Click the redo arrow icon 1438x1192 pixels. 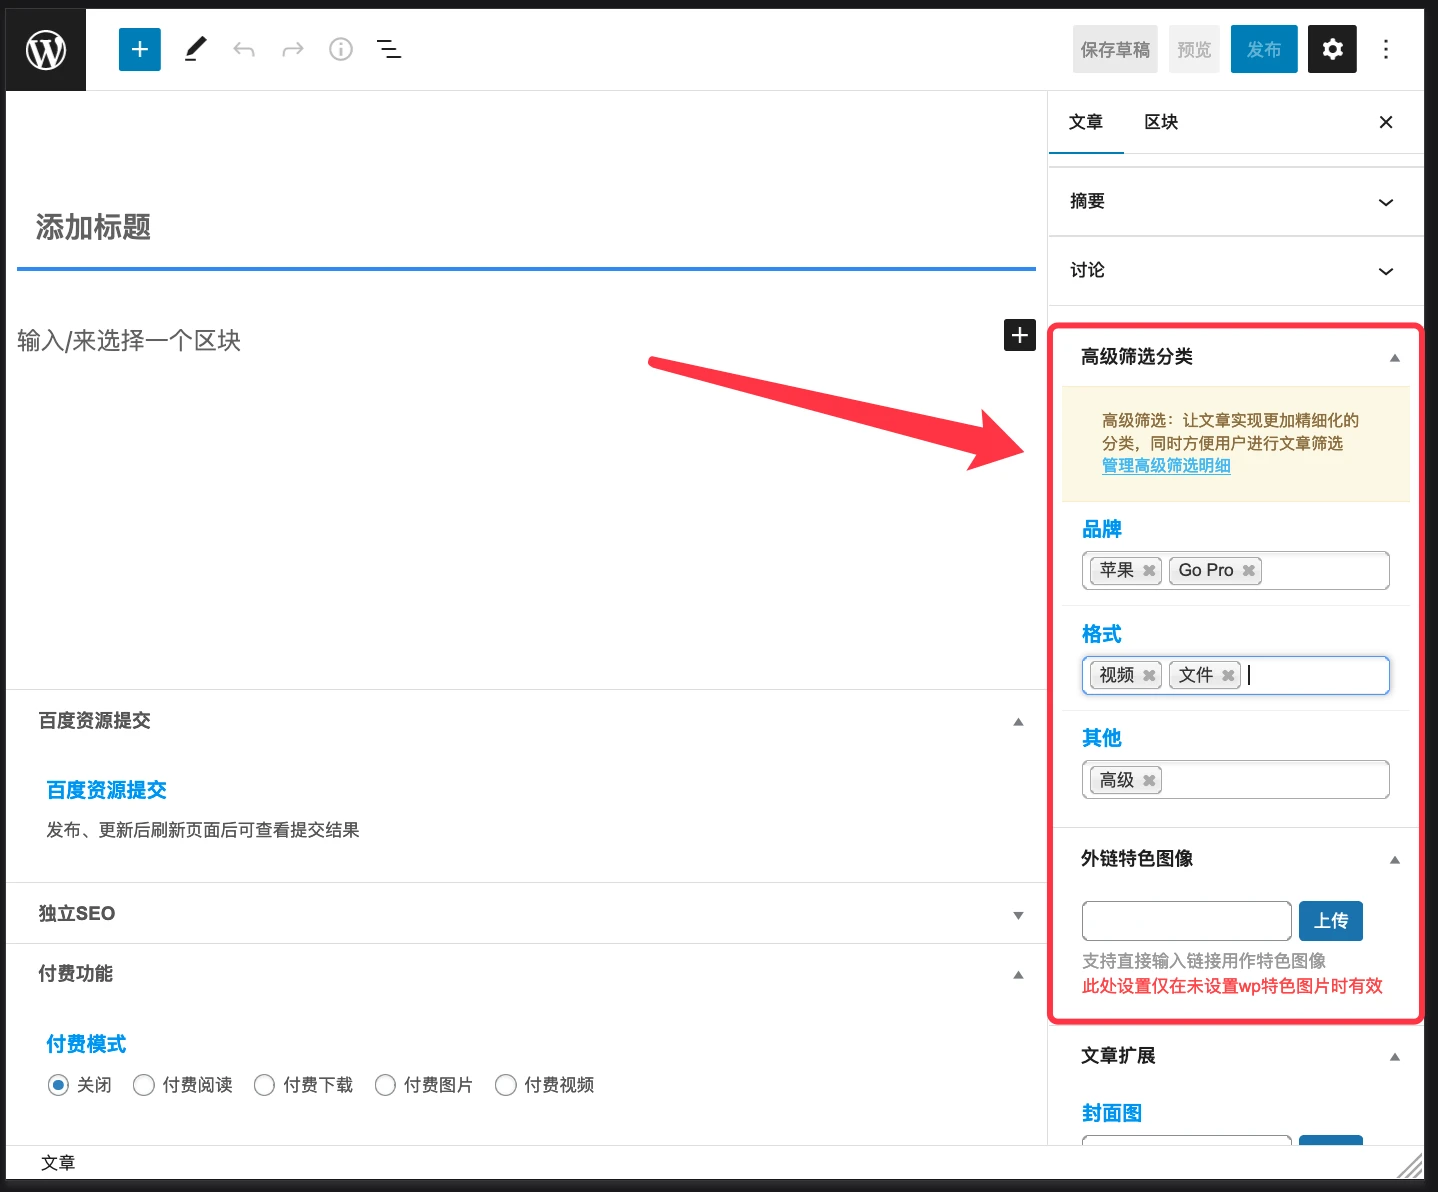(291, 49)
